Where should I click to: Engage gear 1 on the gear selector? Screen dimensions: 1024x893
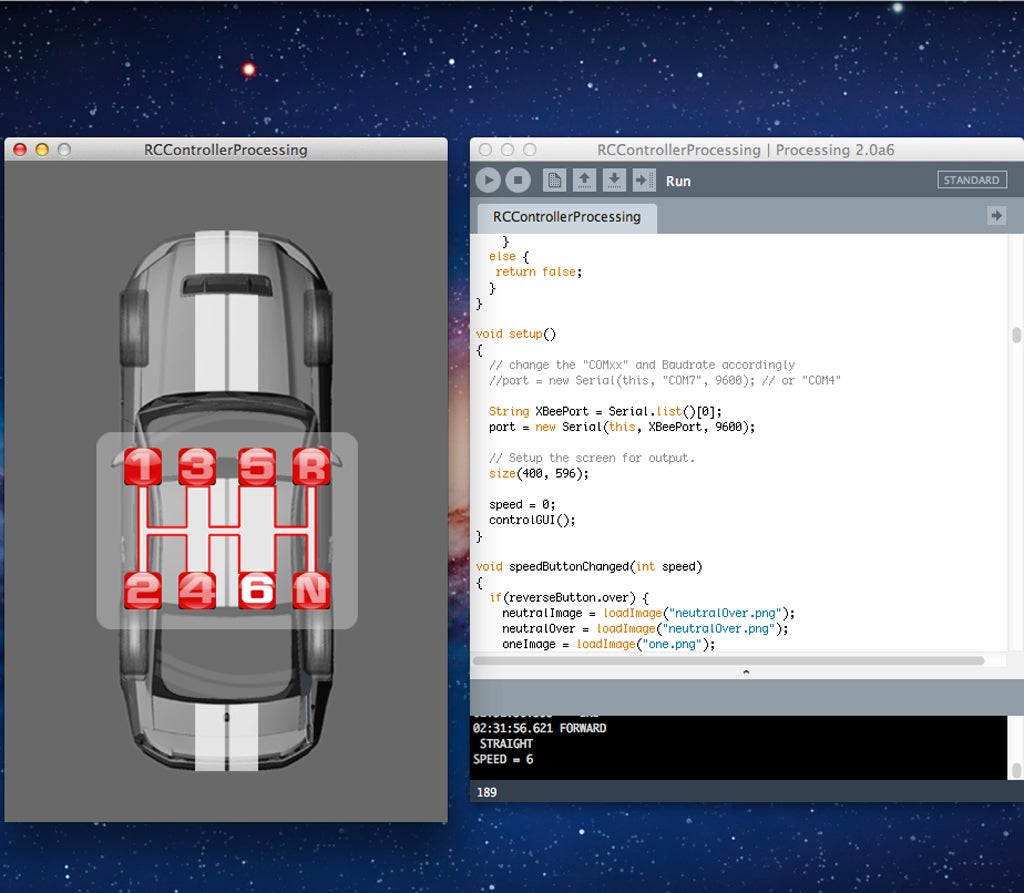(143, 466)
